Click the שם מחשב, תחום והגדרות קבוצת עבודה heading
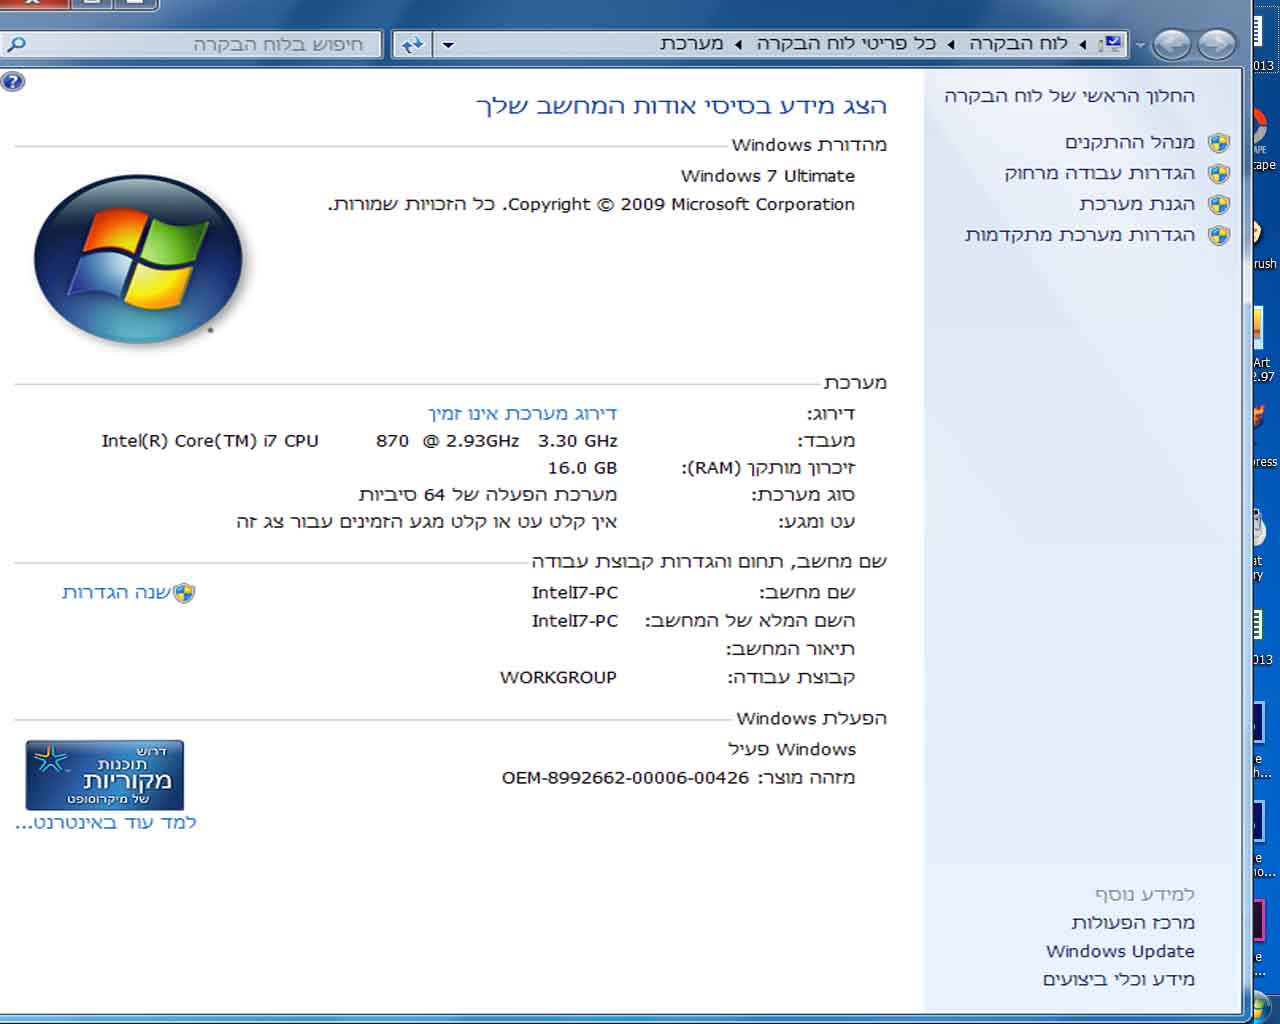 coord(709,562)
